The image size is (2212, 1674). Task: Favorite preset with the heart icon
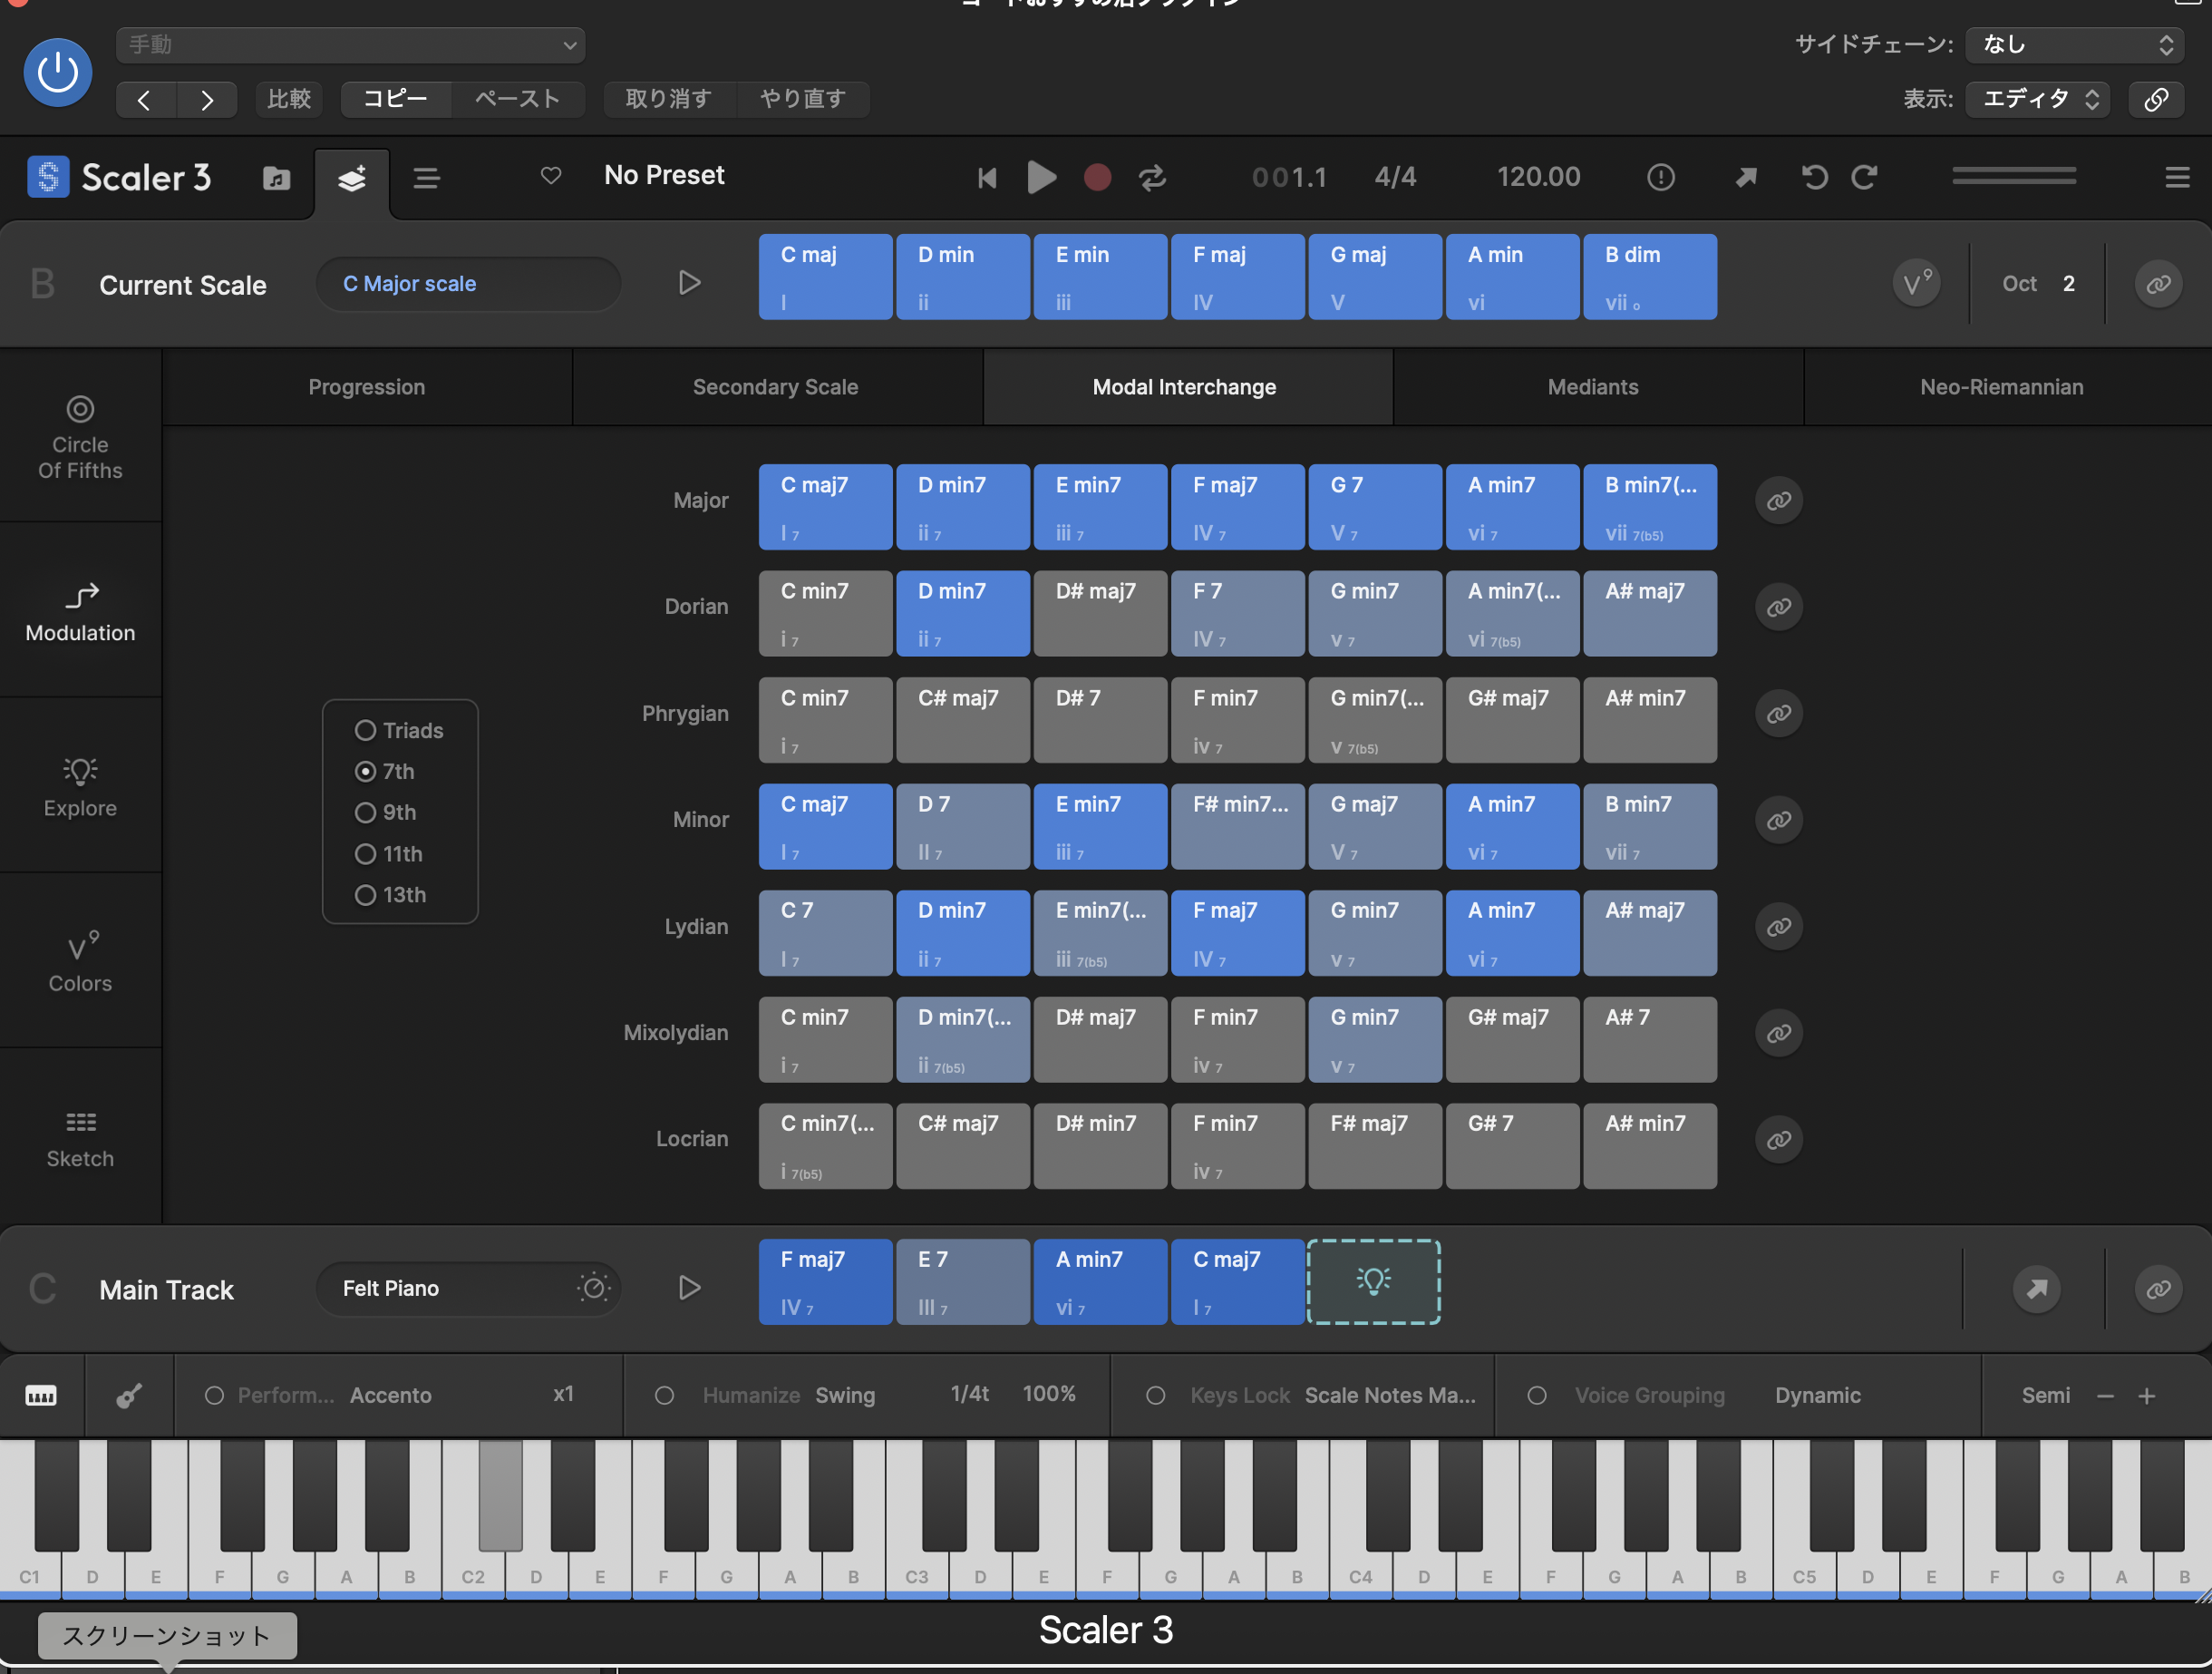pos(551,176)
